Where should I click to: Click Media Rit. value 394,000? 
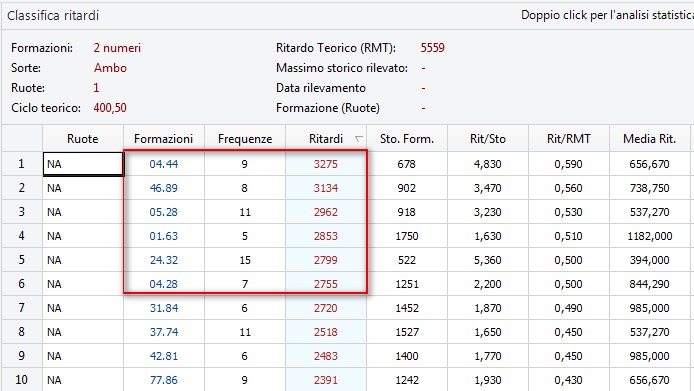coord(649,260)
